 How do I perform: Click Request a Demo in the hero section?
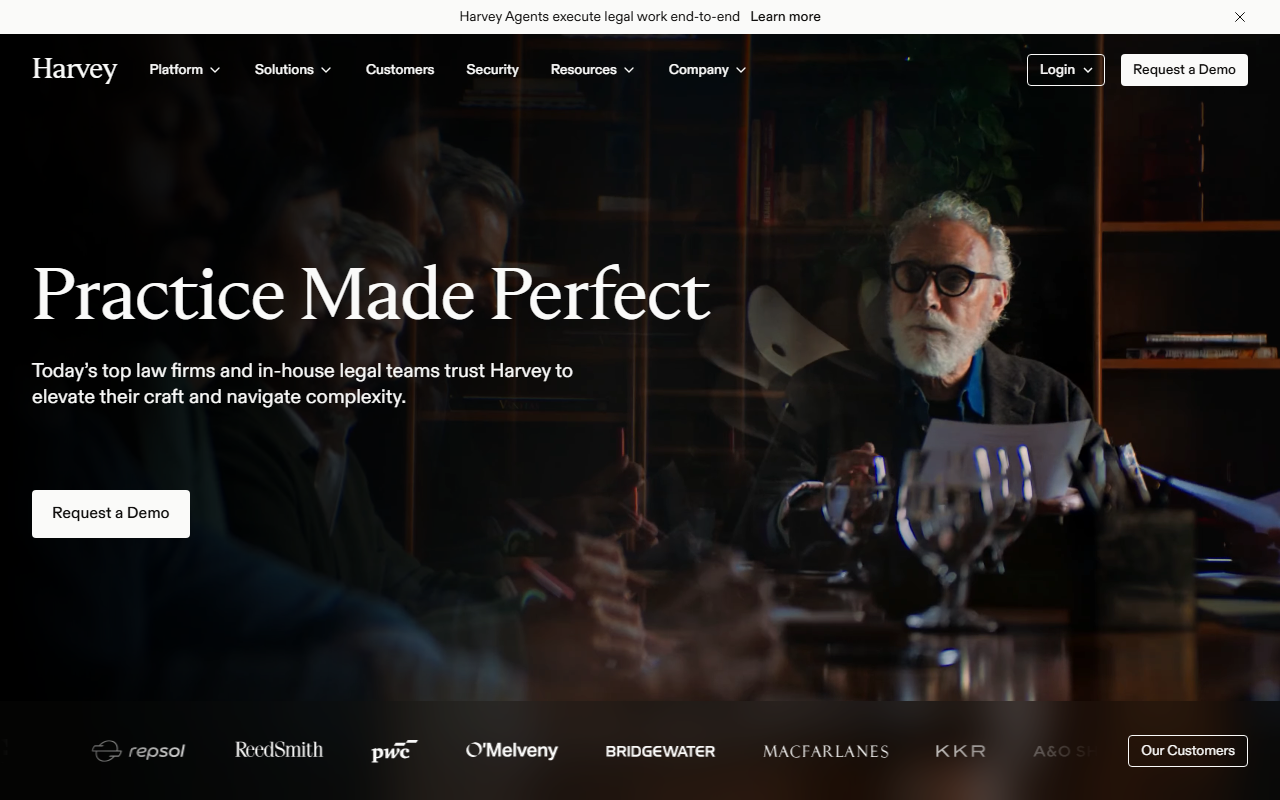tap(111, 514)
